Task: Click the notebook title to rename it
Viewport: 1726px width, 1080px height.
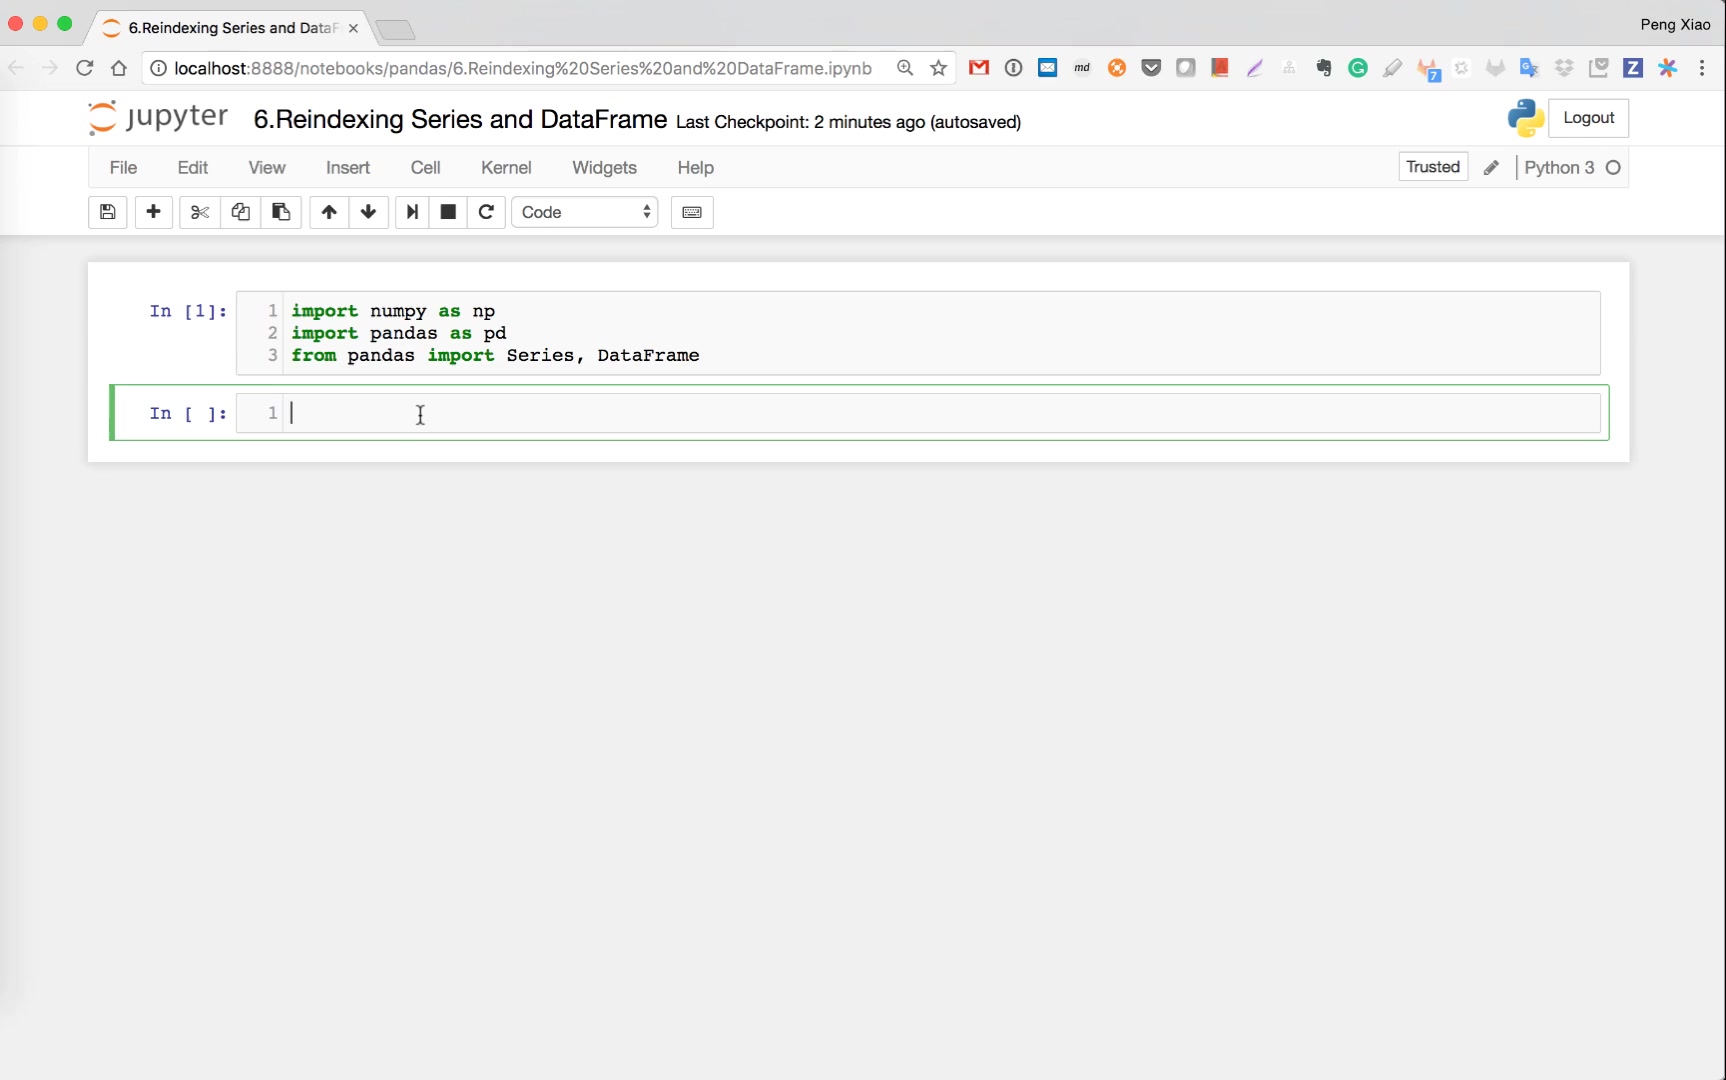Action: (460, 120)
